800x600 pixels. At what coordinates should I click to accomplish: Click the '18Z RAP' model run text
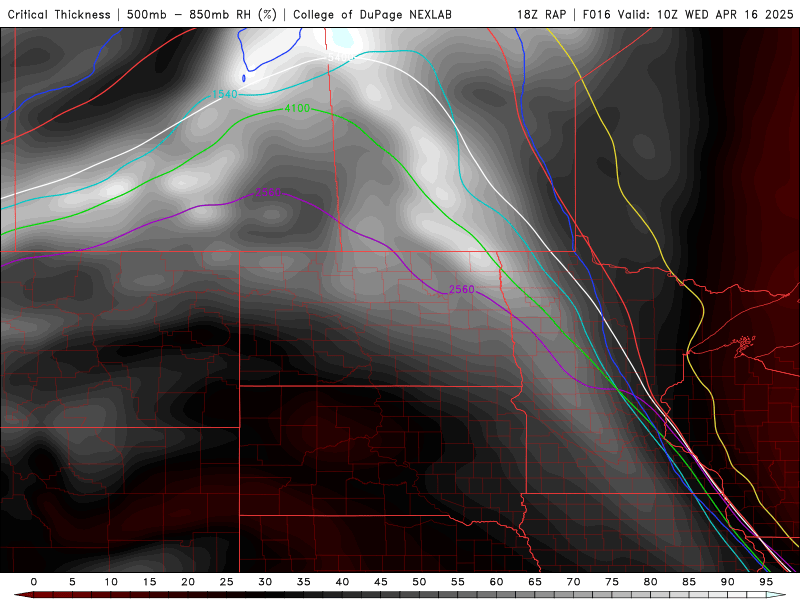click(541, 14)
